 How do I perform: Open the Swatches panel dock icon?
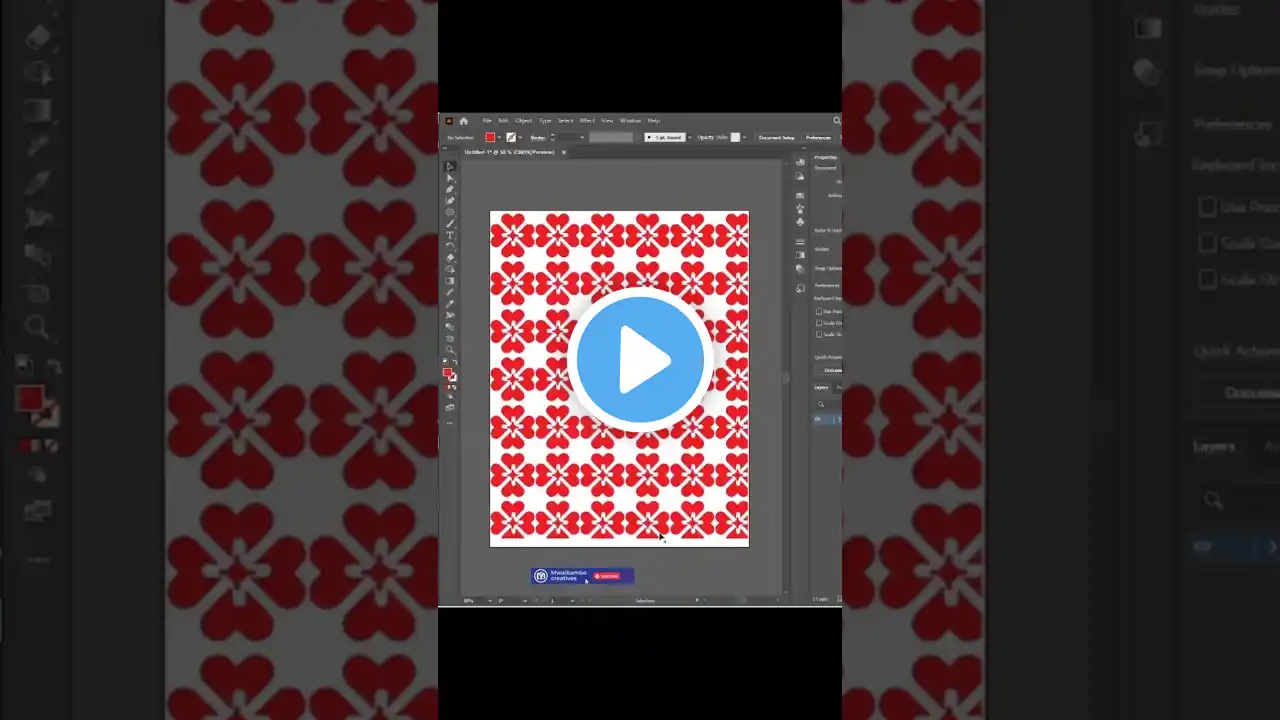click(x=800, y=196)
